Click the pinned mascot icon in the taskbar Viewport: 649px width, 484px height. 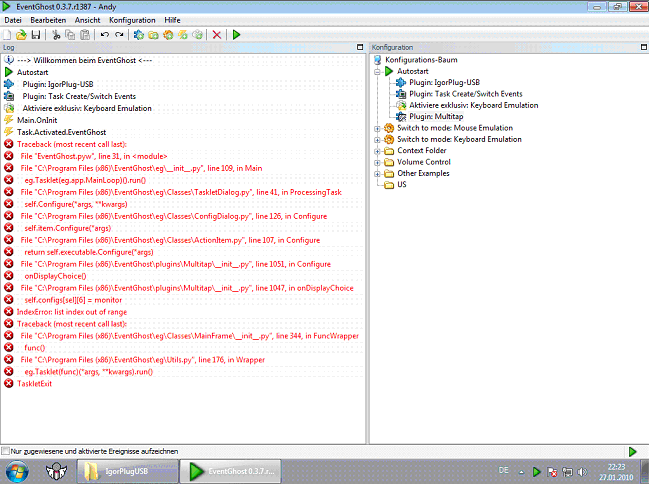point(56,472)
